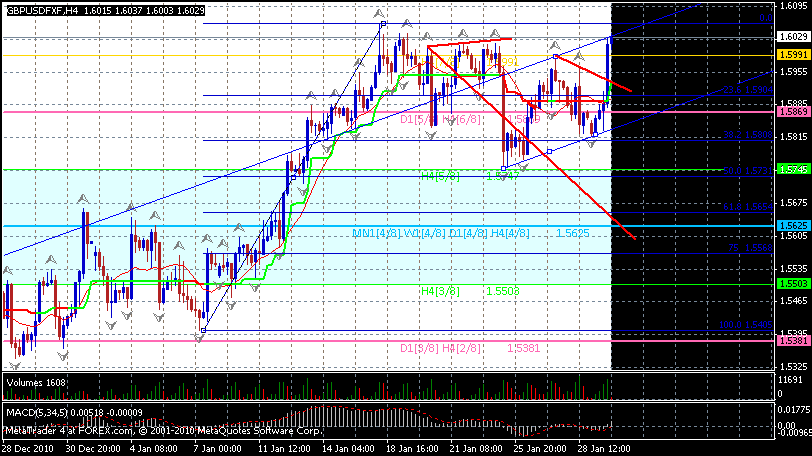Image resolution: width=812 pixels, height=456 pixels.
Task: Click the MN1[4/8] W1[4/8] D1[4/8] H4[4/8] label
Action: [x=441, y=233]
